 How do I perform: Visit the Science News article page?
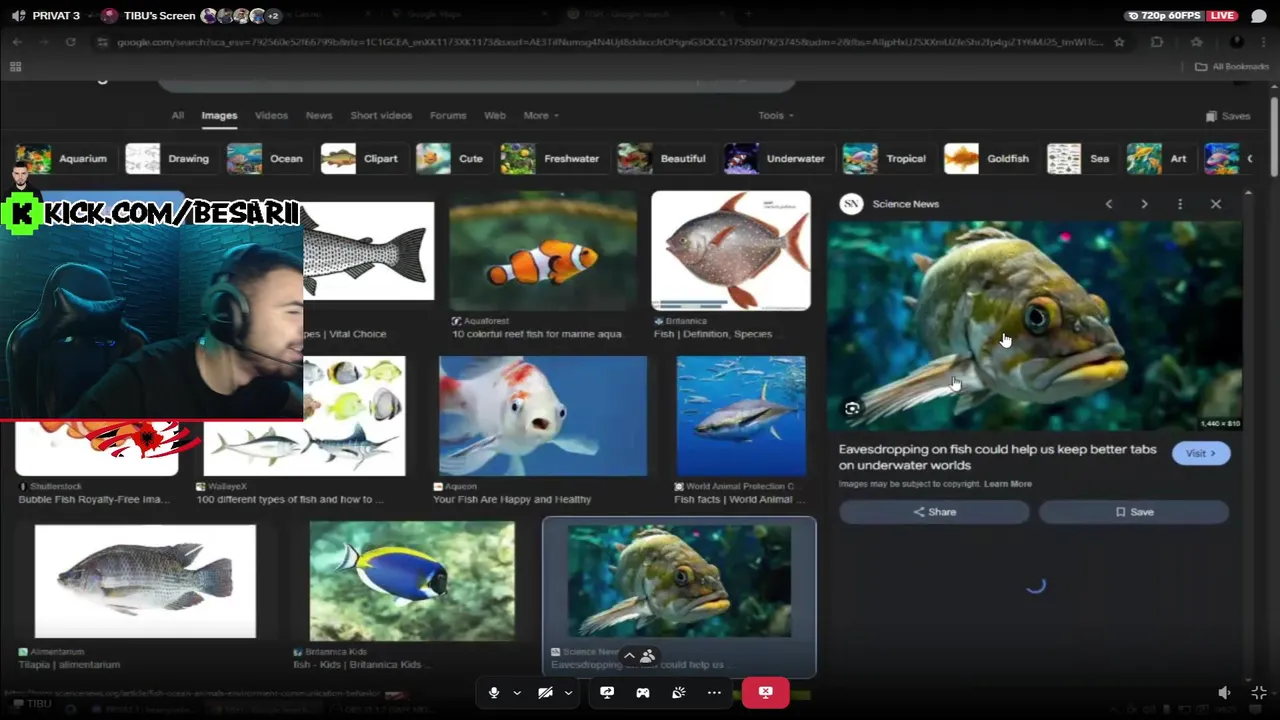(x=1201, y=453)
